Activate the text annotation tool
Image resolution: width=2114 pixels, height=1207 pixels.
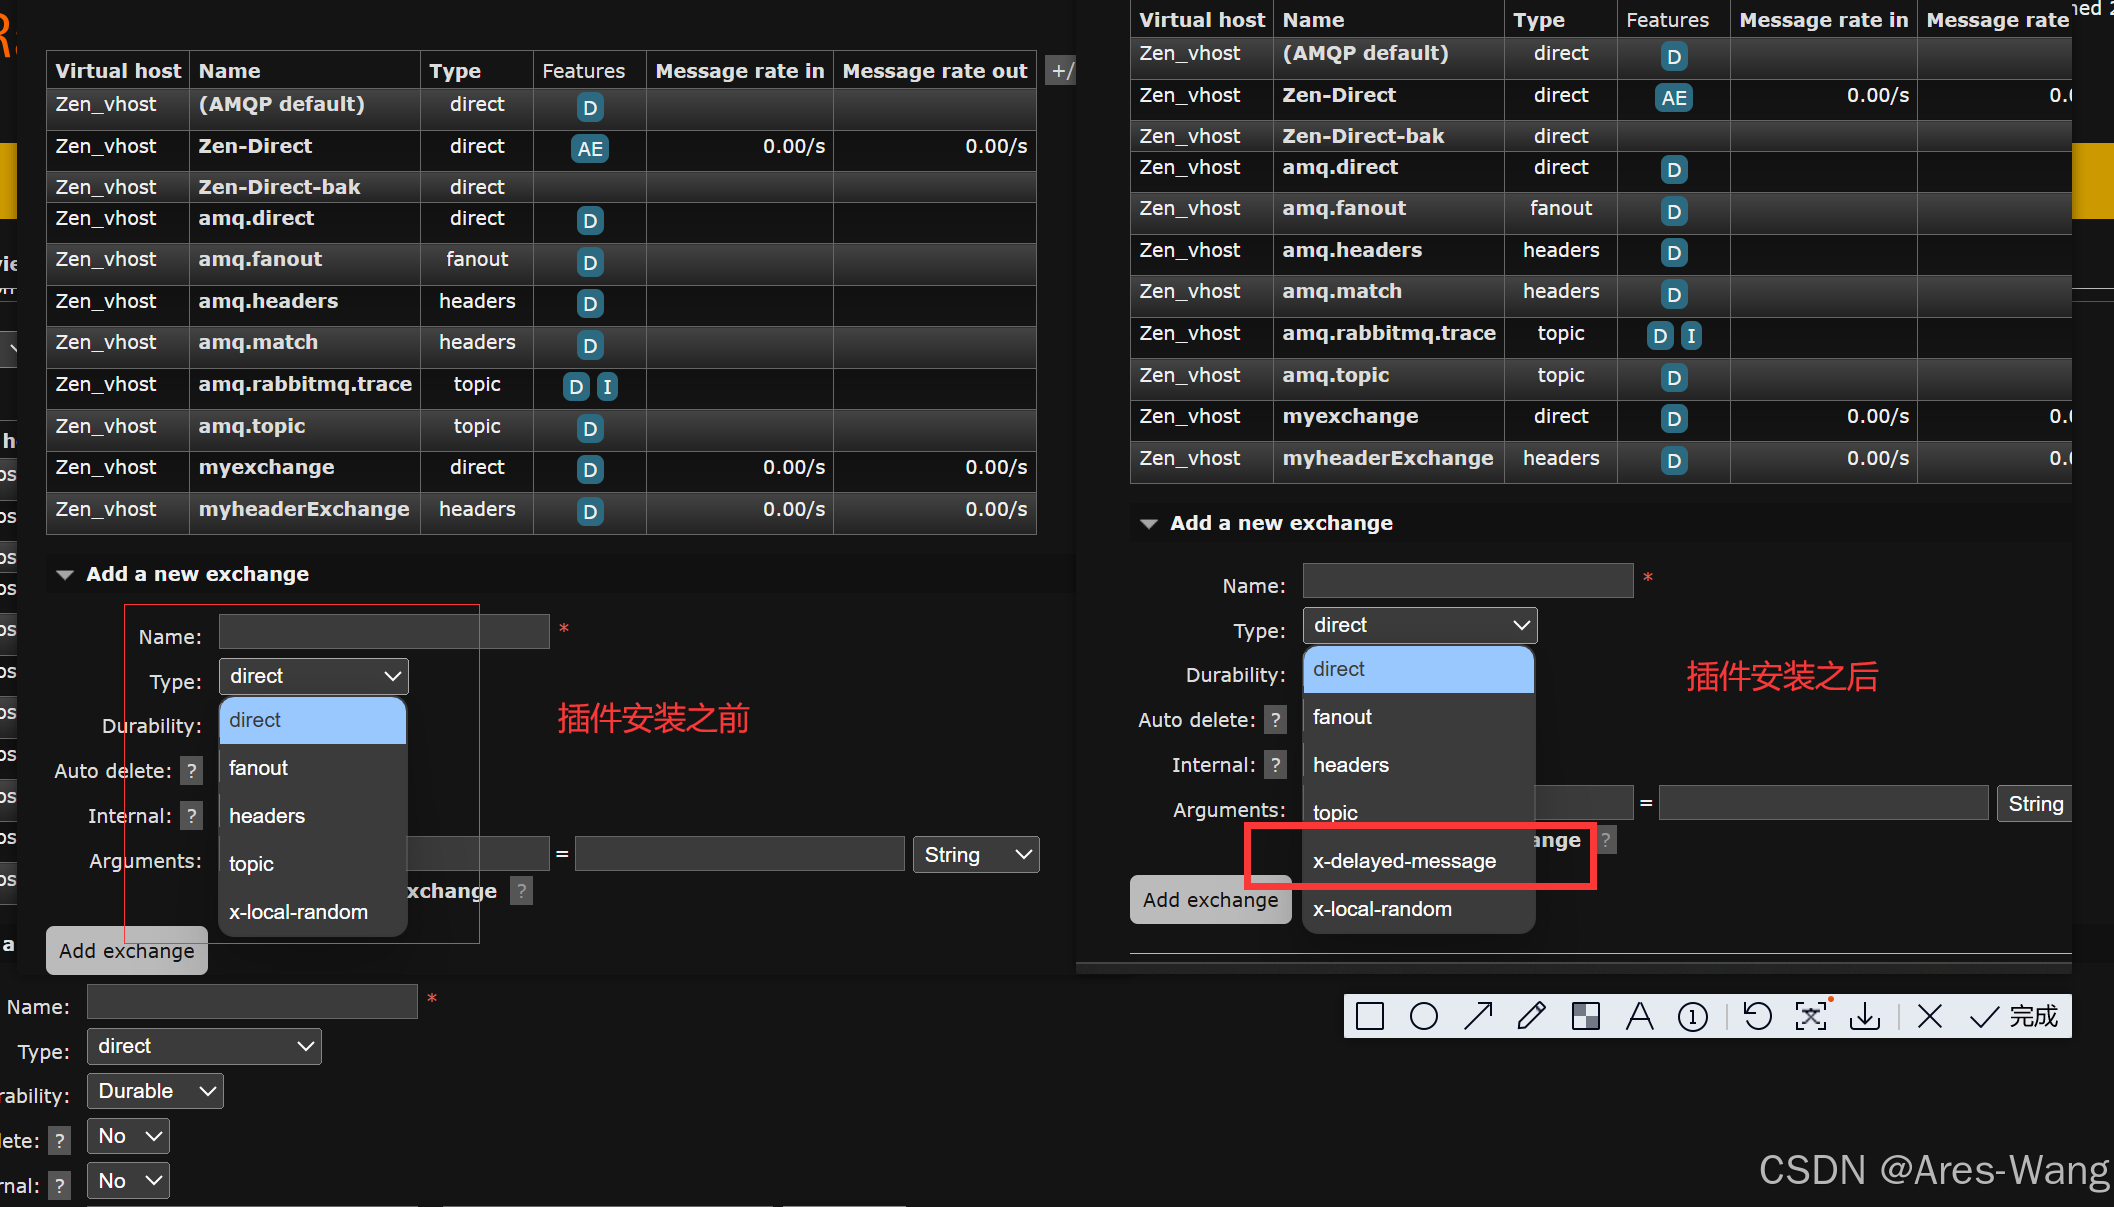(x=1640, y=1017)
